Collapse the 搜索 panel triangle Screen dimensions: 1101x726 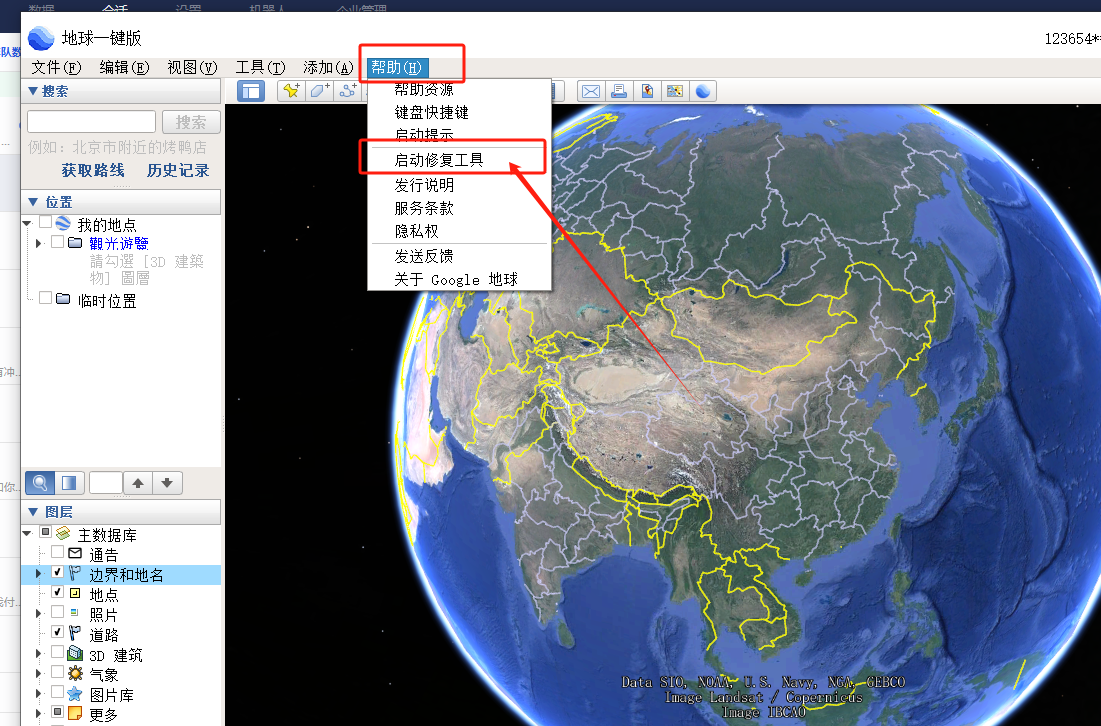(32, 91)
